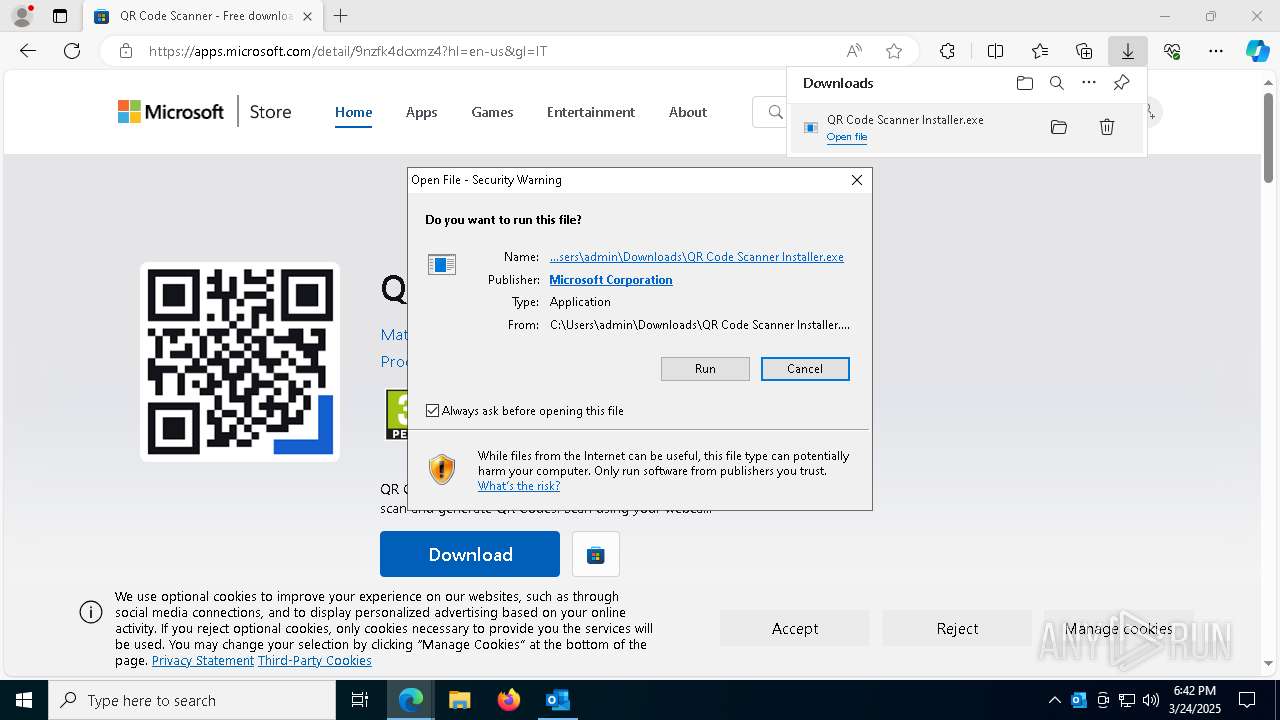The width and height of the screenshot is (1280, 720).
Task: Add page to favorites star icon
Action: [x=894, y=51]
